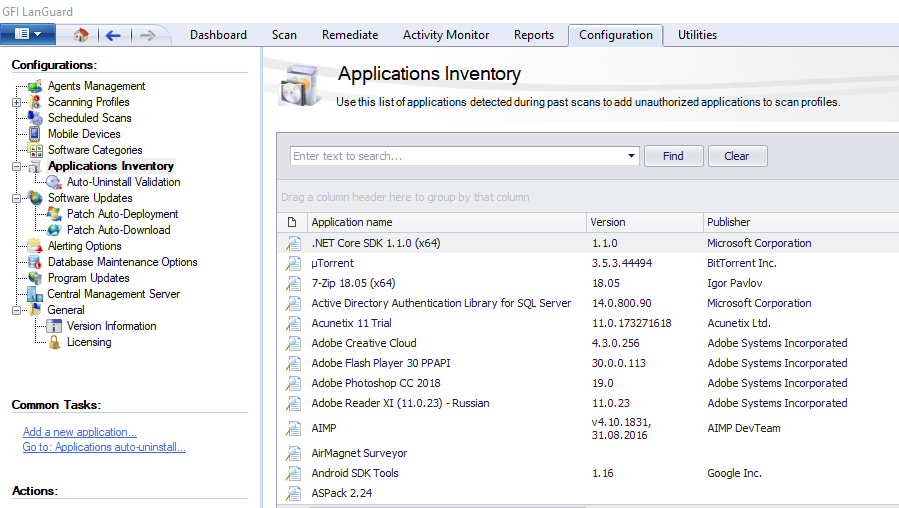Click the Software Updates globe icon

click(x=36, y=198)
